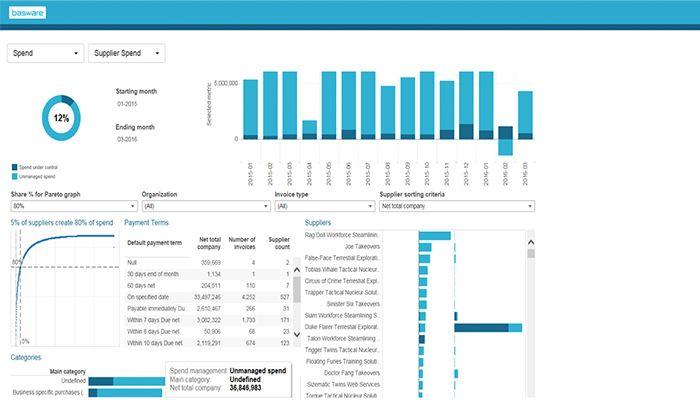
Task: Click the 2016-03 bar in chart
Action: pyautogui.click(x=525, y=115)
